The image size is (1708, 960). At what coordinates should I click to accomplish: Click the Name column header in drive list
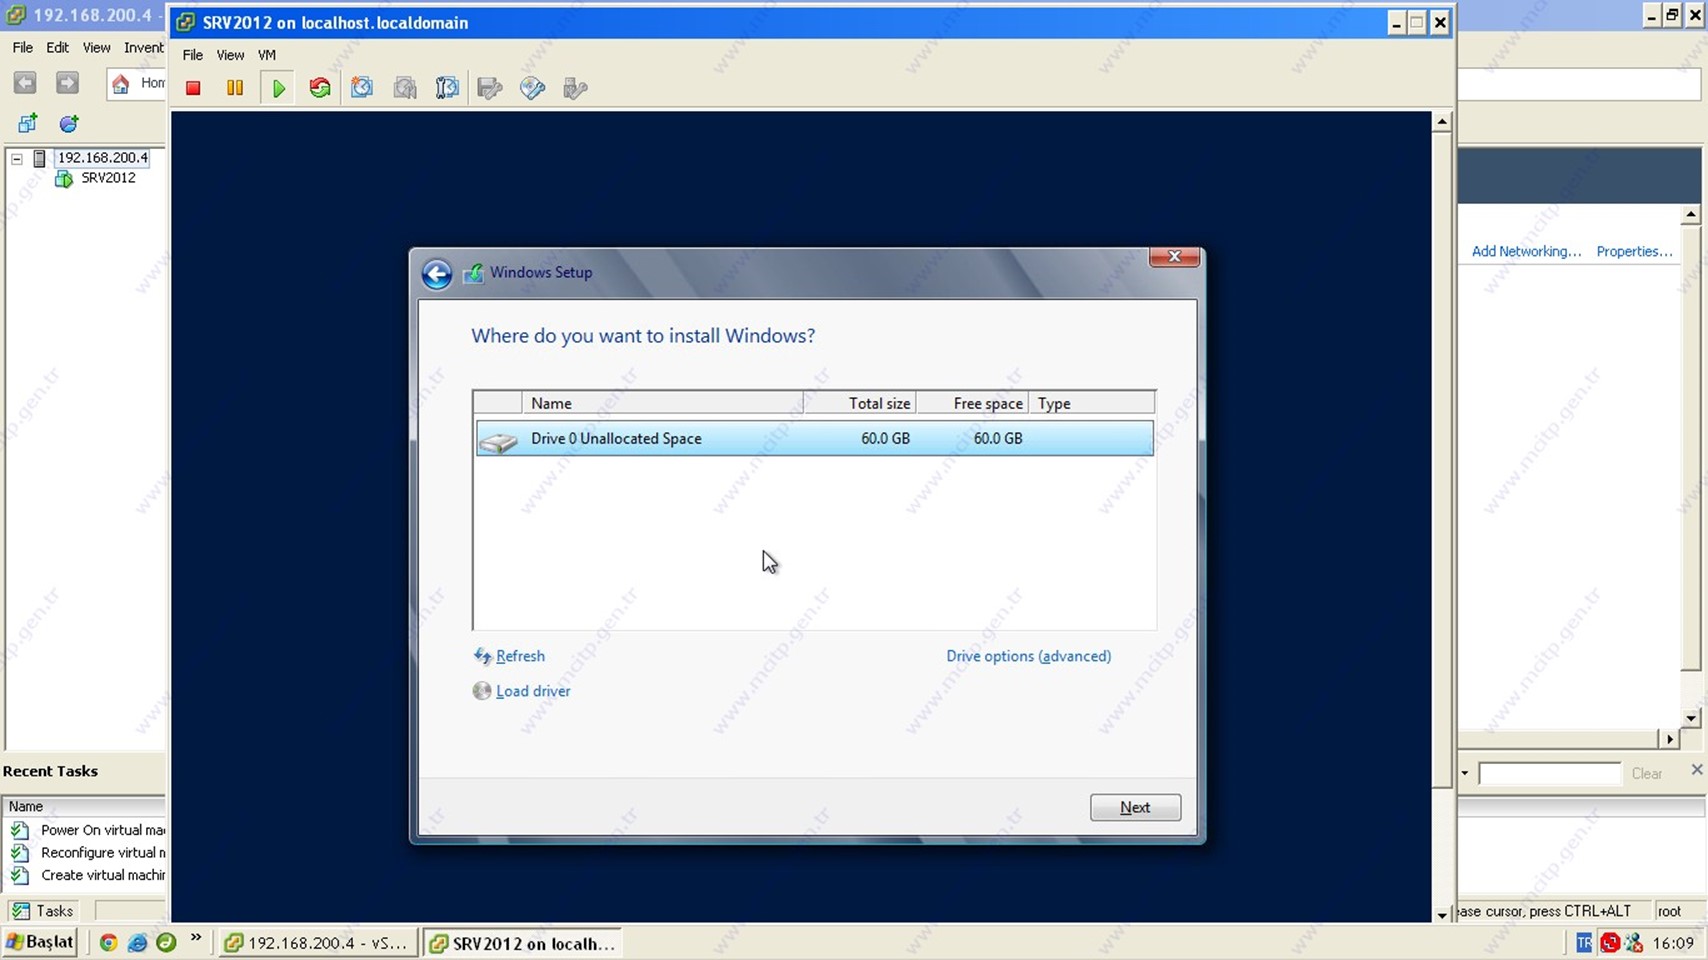tap(662, 403)
